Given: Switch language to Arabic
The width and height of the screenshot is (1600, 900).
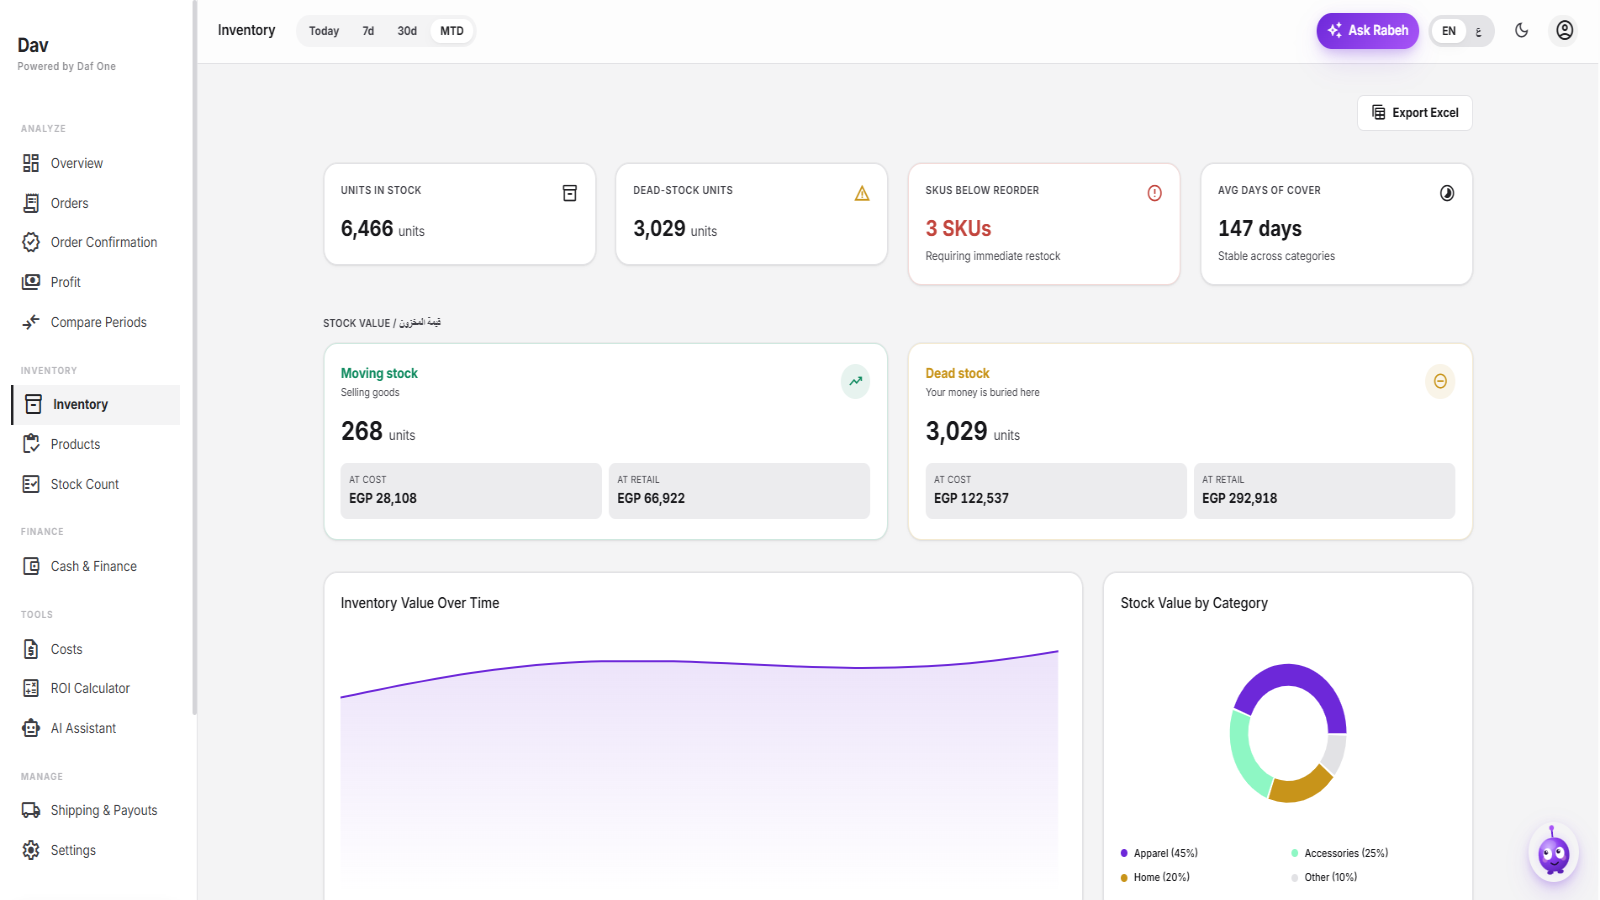Looking at the screenshot, I should pyautogui.click(x=1479, y=31).
